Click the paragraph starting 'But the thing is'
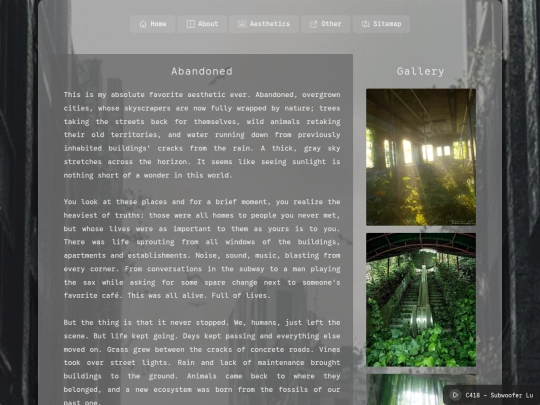This screenshot has height=405, width=540. (202, 362)
